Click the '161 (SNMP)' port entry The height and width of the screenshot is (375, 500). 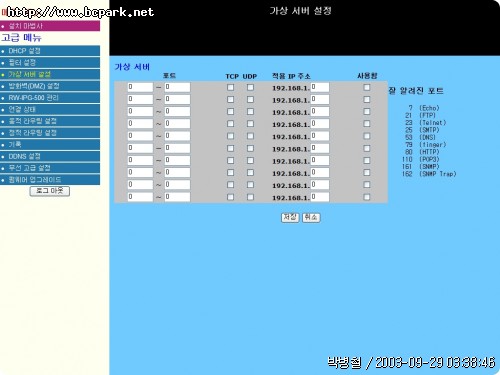(x=421, y=167)
